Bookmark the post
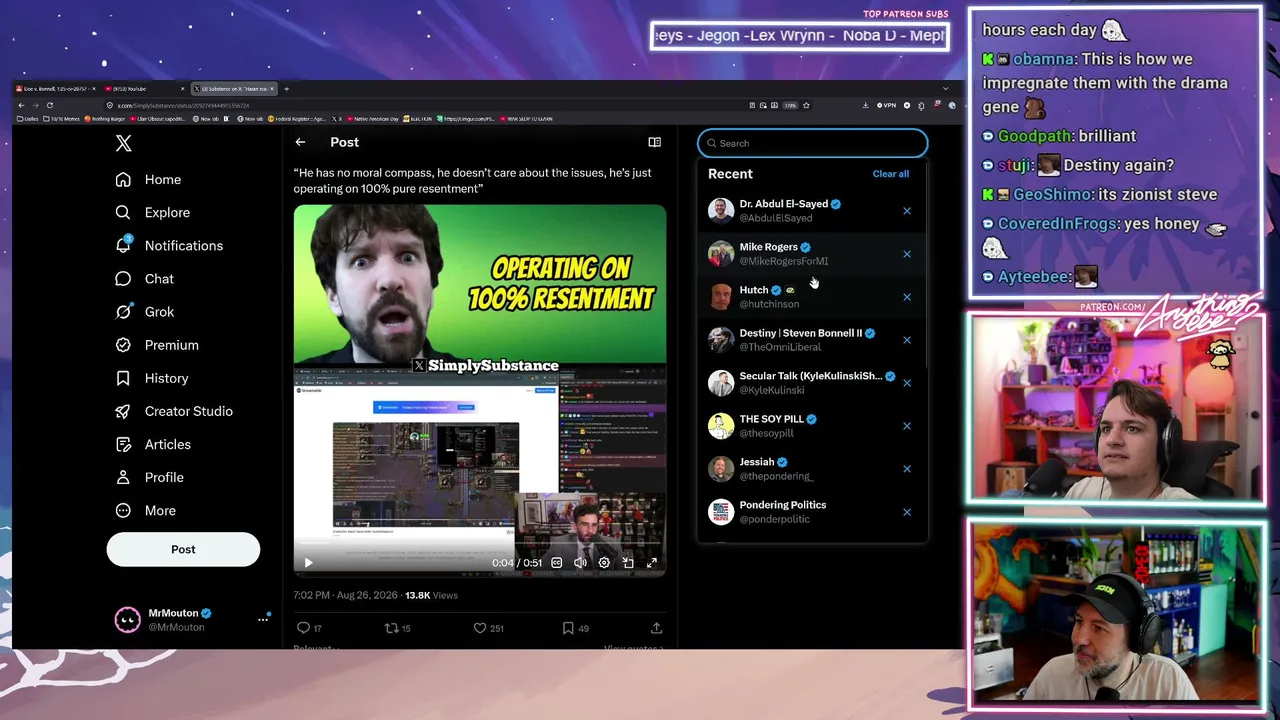This screenshot has width=1280, height=720. 568,628
